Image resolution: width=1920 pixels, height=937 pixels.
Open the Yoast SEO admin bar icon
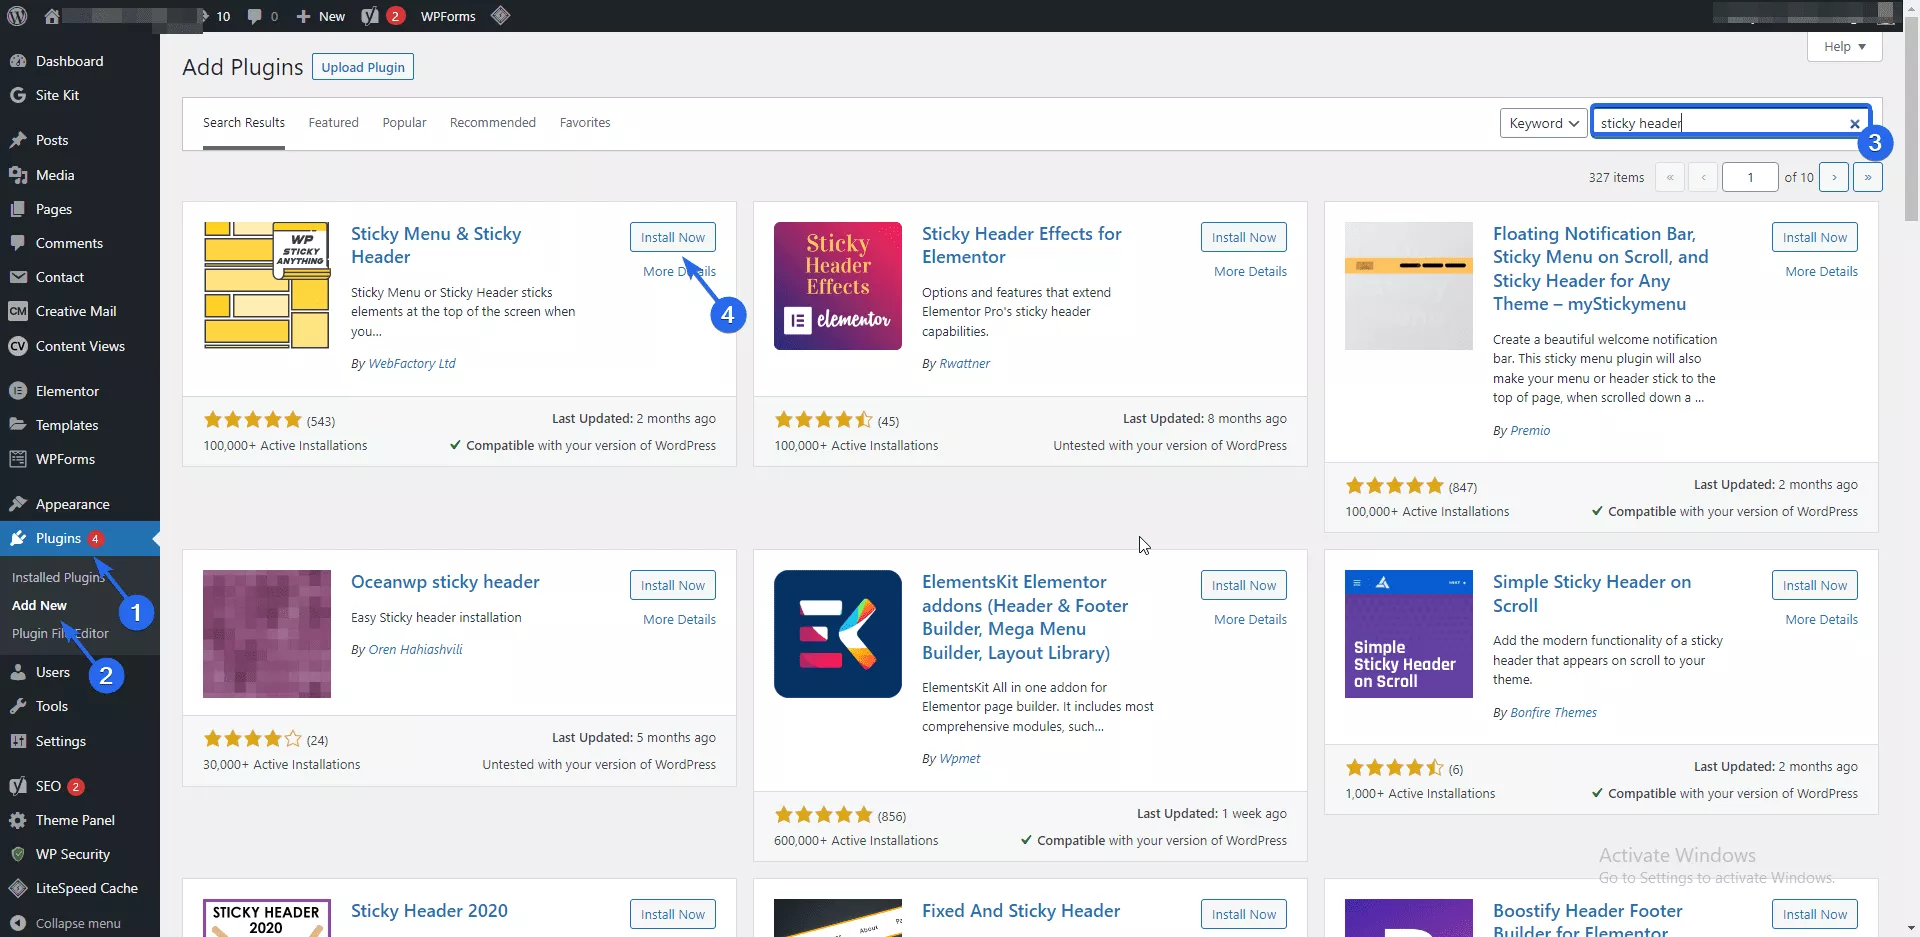tap(371, 16)
